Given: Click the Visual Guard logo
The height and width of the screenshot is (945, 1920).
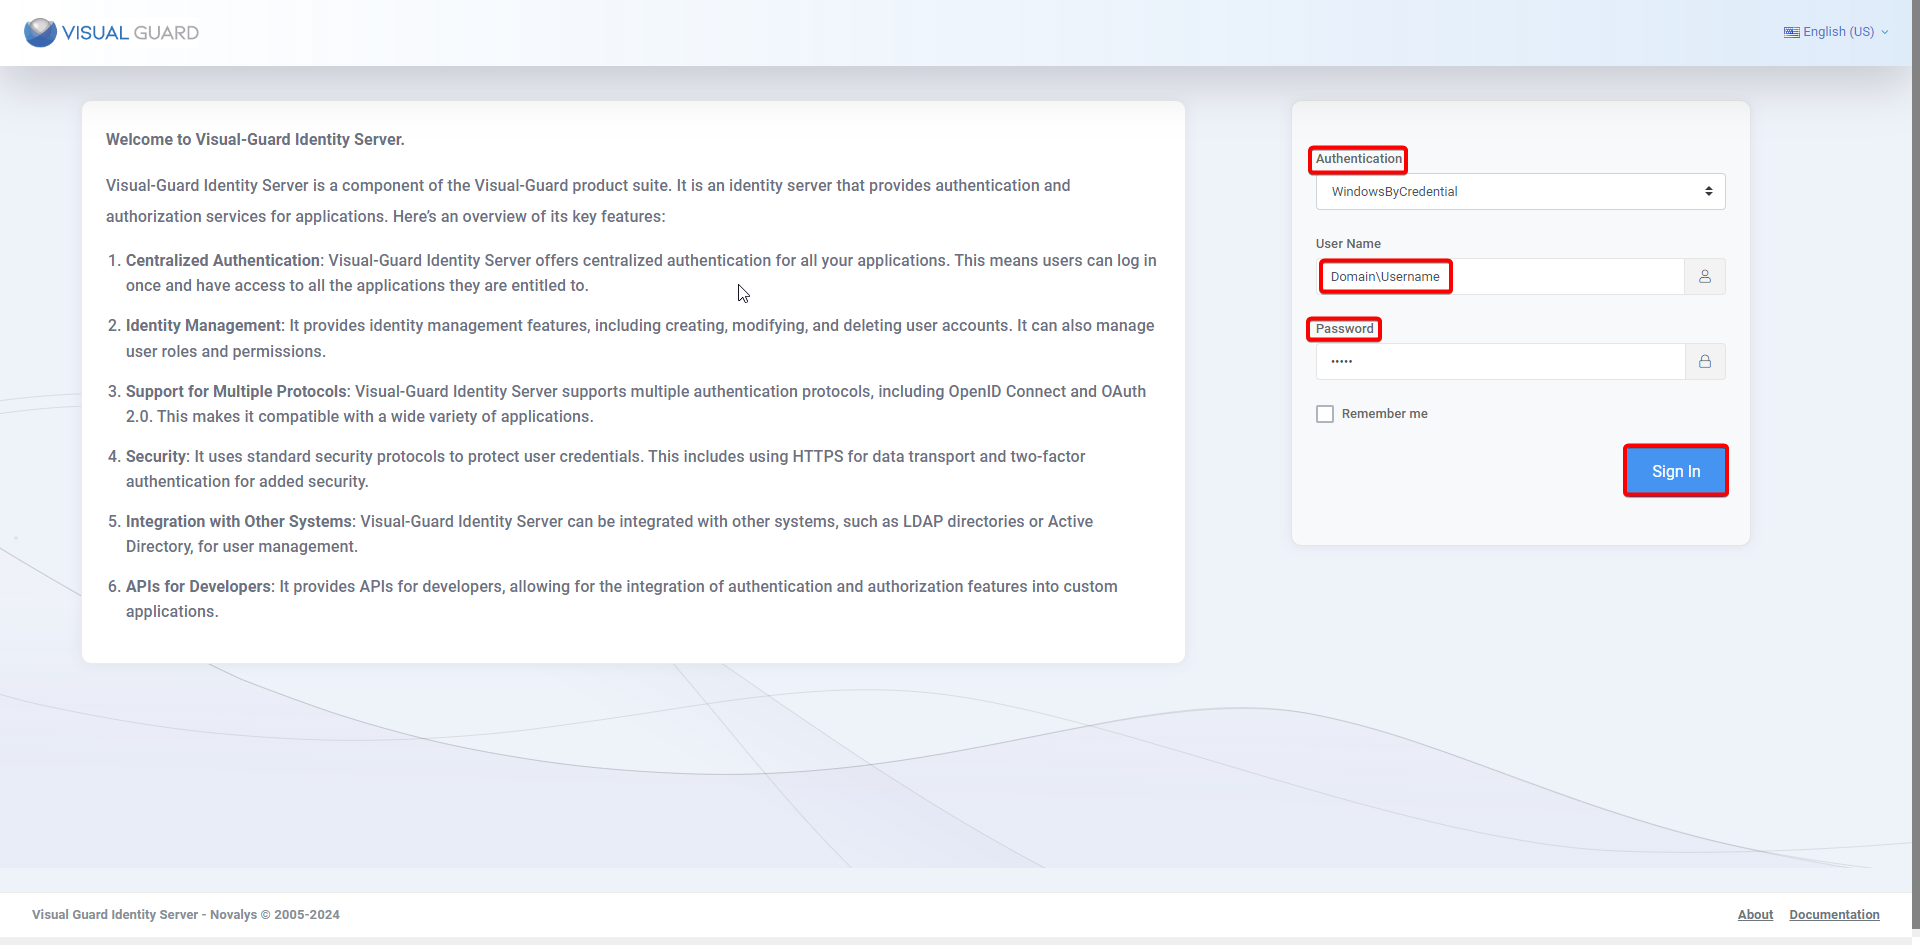Looking at the screenshot, I should click(x=110, y=32).
